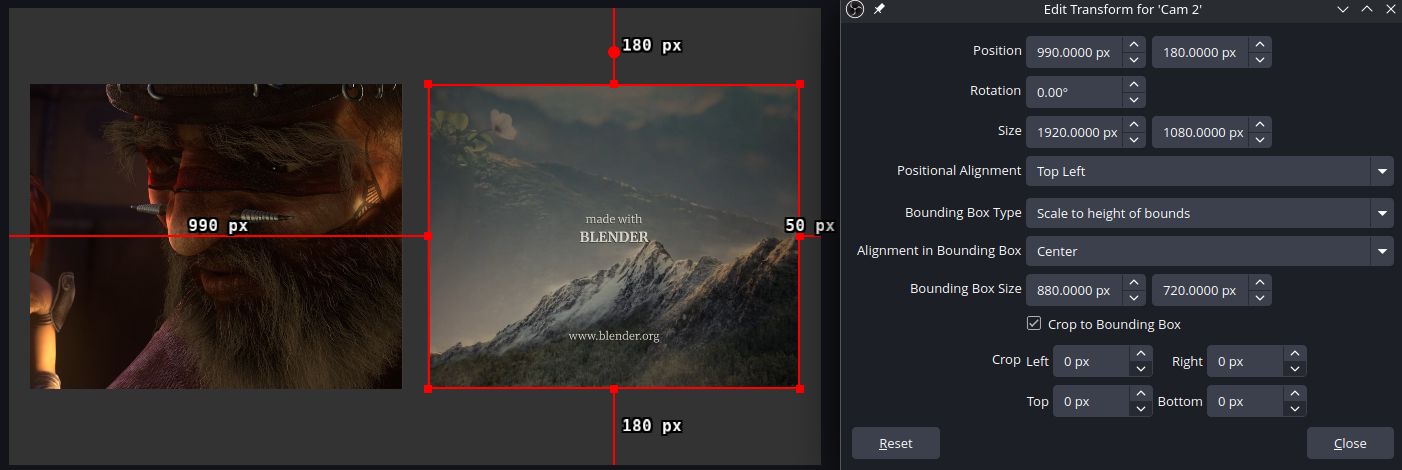Increase Position X with up arrow
This screenshot has width=1402, height=470.
coord(1133,44)
